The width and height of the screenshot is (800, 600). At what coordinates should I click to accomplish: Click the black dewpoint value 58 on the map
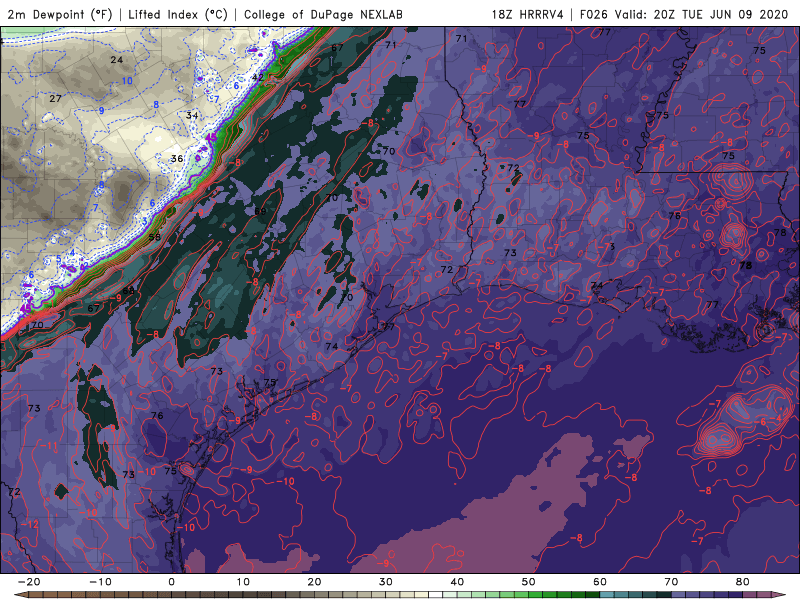tap(155, 237)
